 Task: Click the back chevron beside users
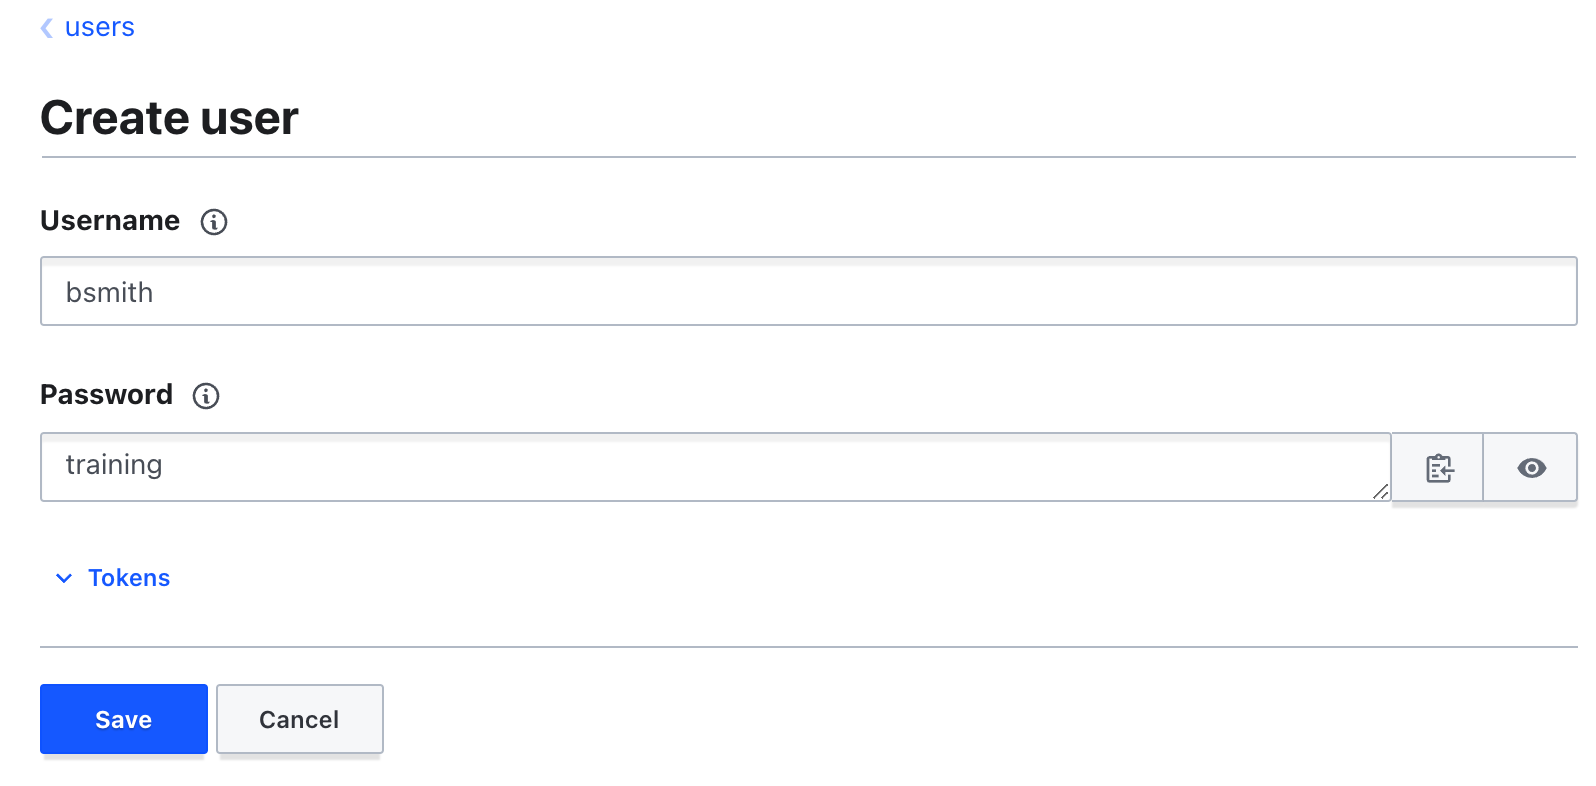(46, 28)
